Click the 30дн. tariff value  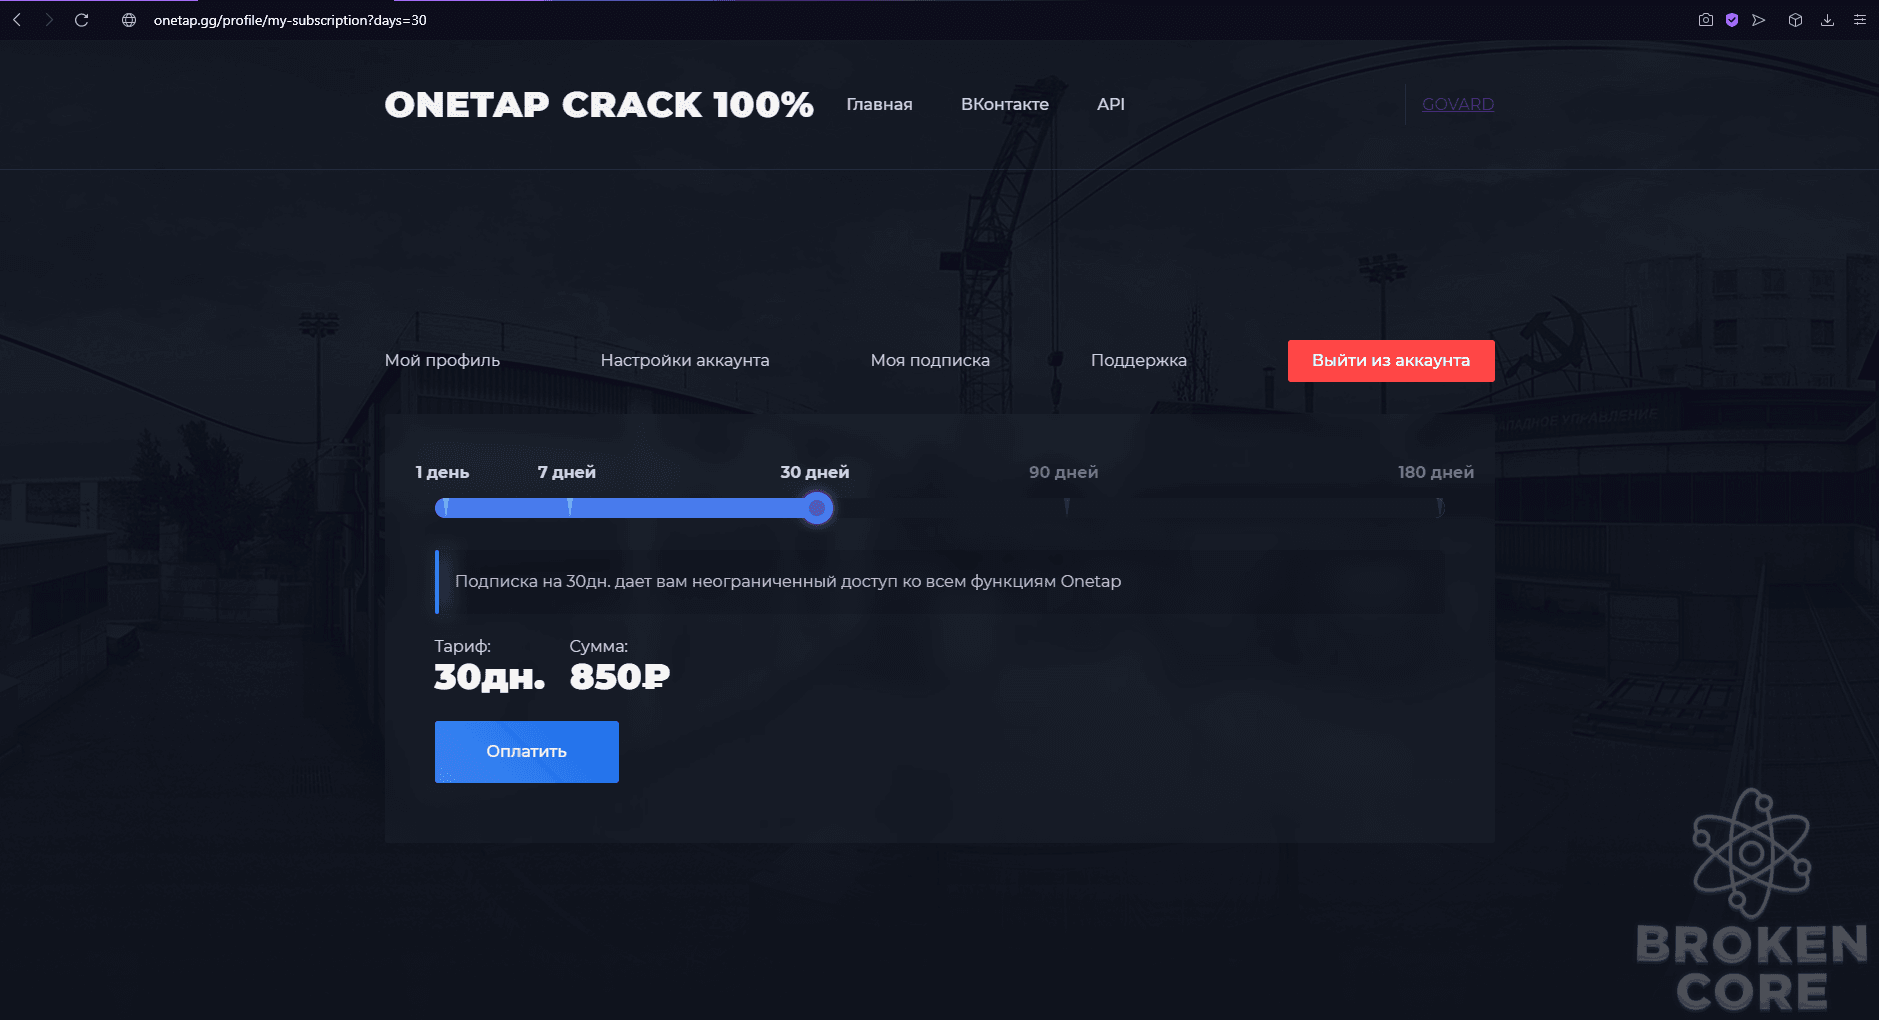tap(489, 677)
